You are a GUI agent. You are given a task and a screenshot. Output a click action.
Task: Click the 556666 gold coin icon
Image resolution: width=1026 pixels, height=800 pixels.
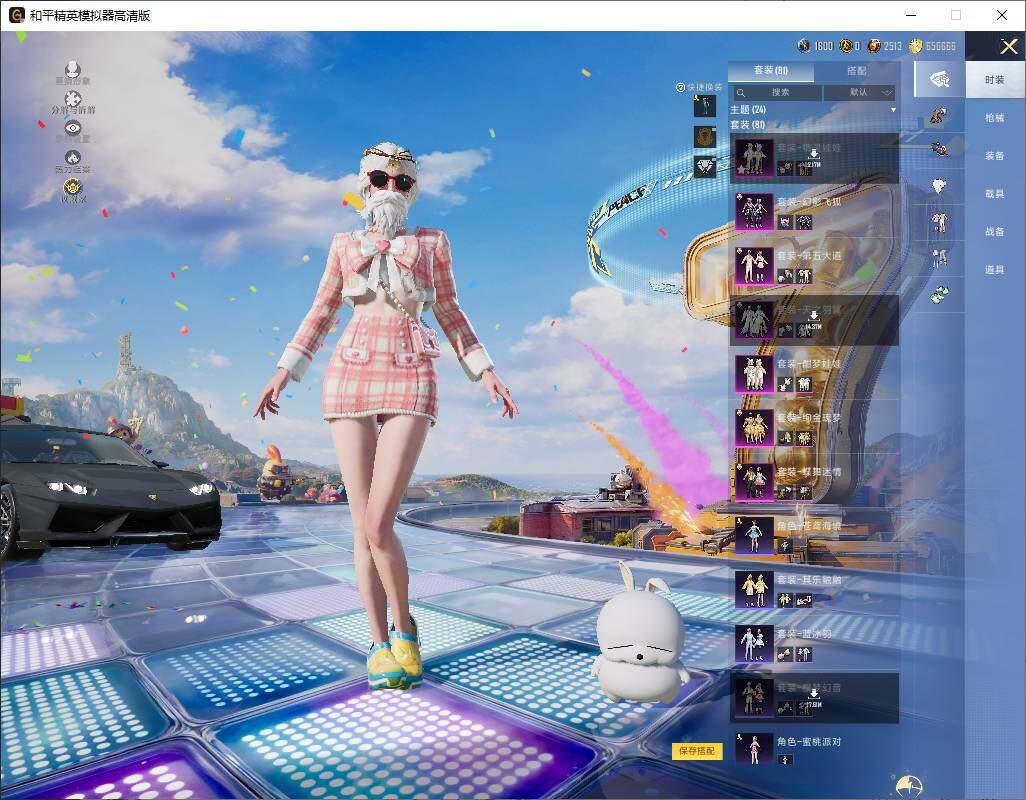click(915, 46)
